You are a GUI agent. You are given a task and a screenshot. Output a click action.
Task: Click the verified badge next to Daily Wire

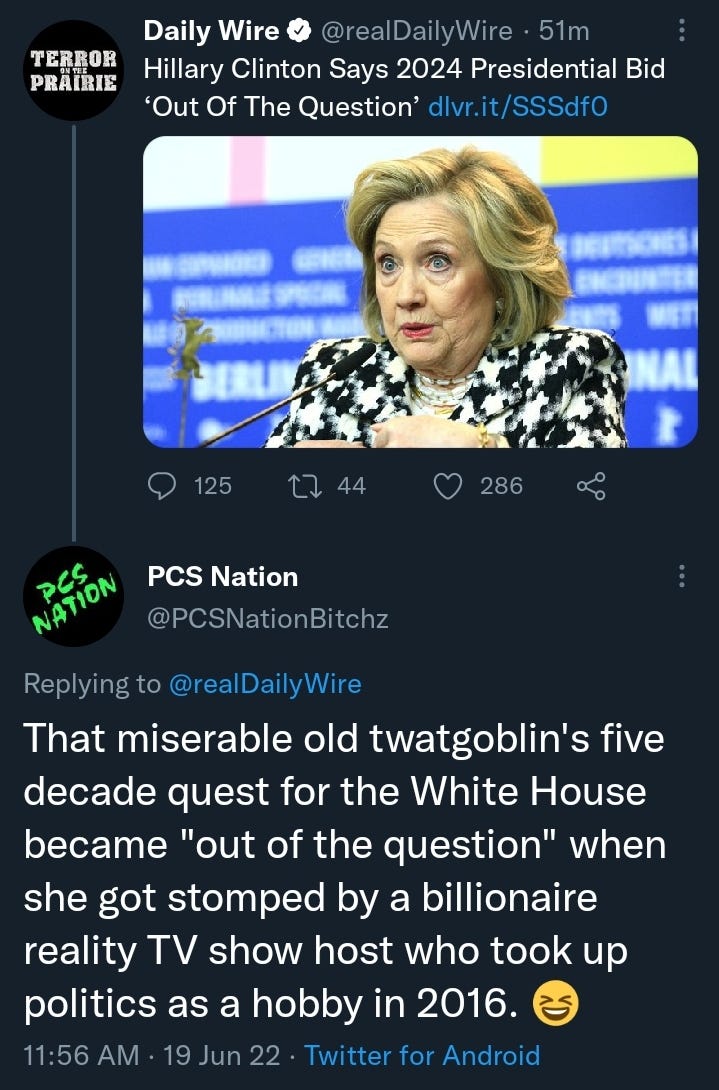(x=299, y=31)
